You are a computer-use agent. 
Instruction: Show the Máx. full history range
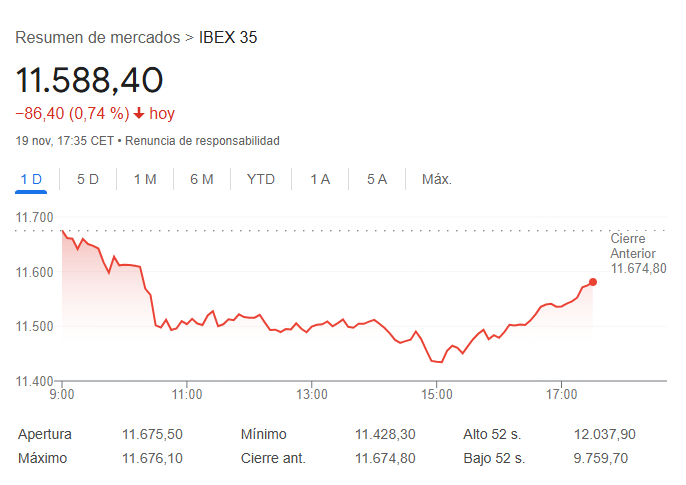pyautogui.click(x=437, y=179)
